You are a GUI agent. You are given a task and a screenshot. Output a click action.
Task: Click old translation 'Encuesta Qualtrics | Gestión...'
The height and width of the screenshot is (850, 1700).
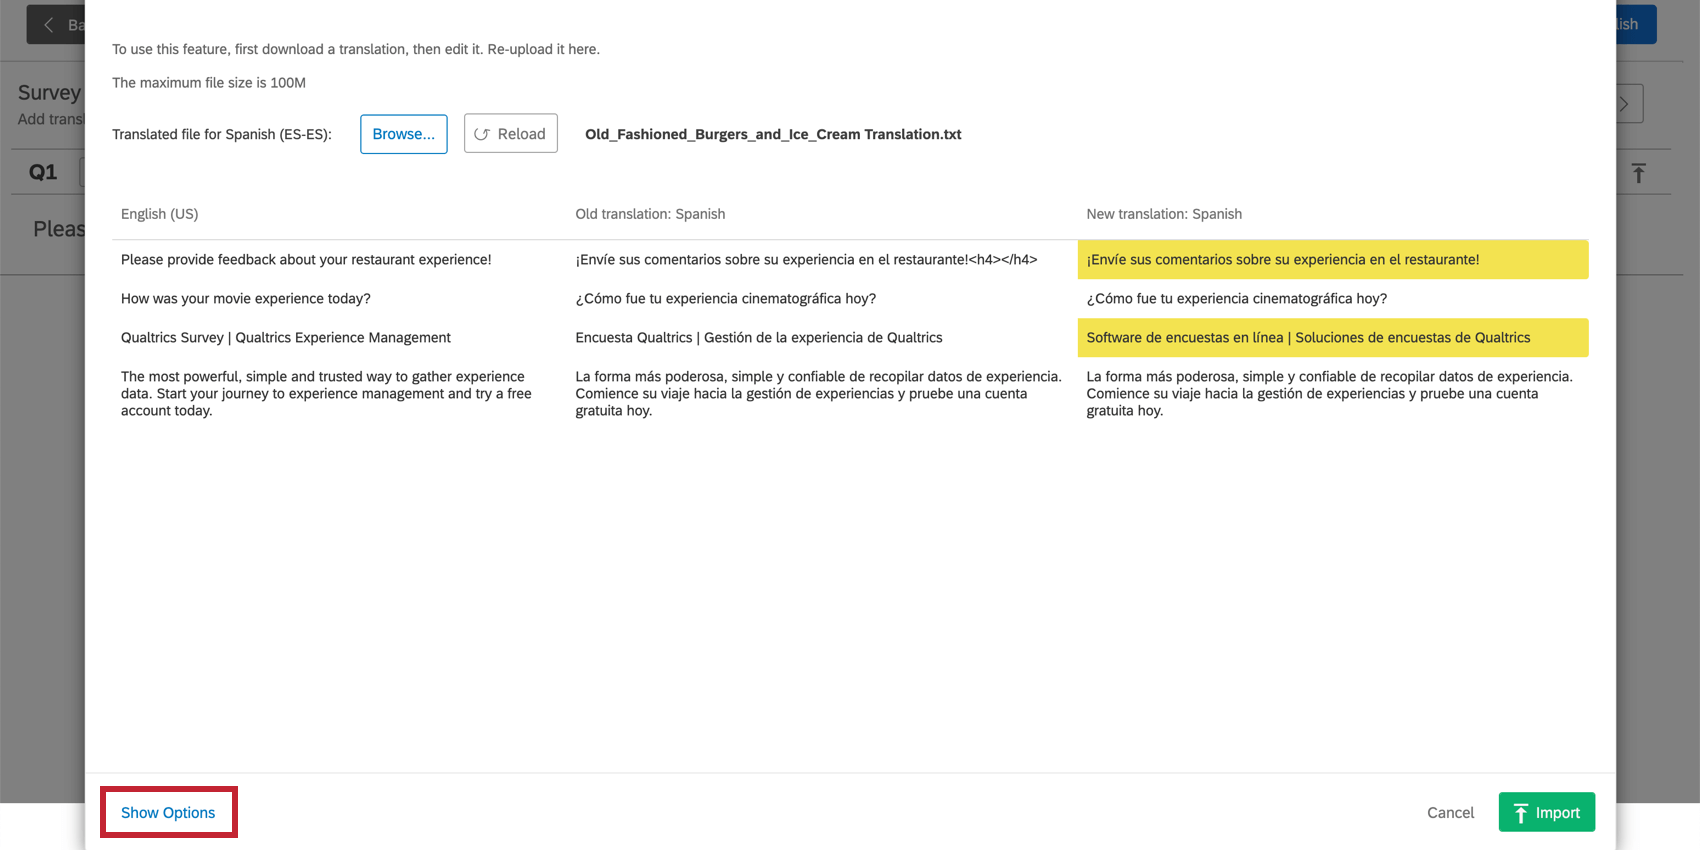(x=759, y=337)
